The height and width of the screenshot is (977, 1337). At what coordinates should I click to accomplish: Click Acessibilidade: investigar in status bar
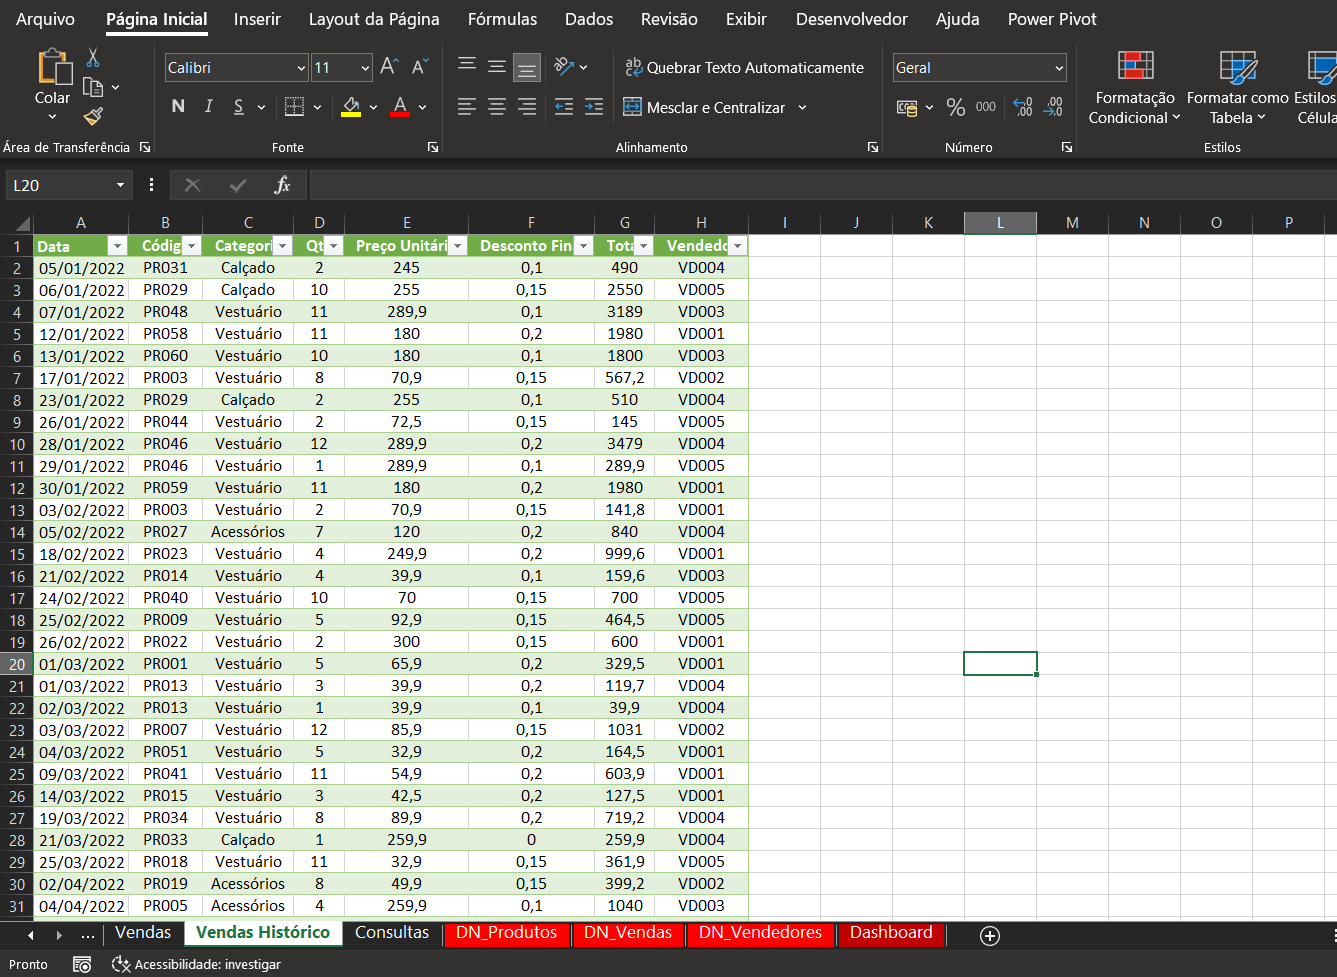click(197, 965)
